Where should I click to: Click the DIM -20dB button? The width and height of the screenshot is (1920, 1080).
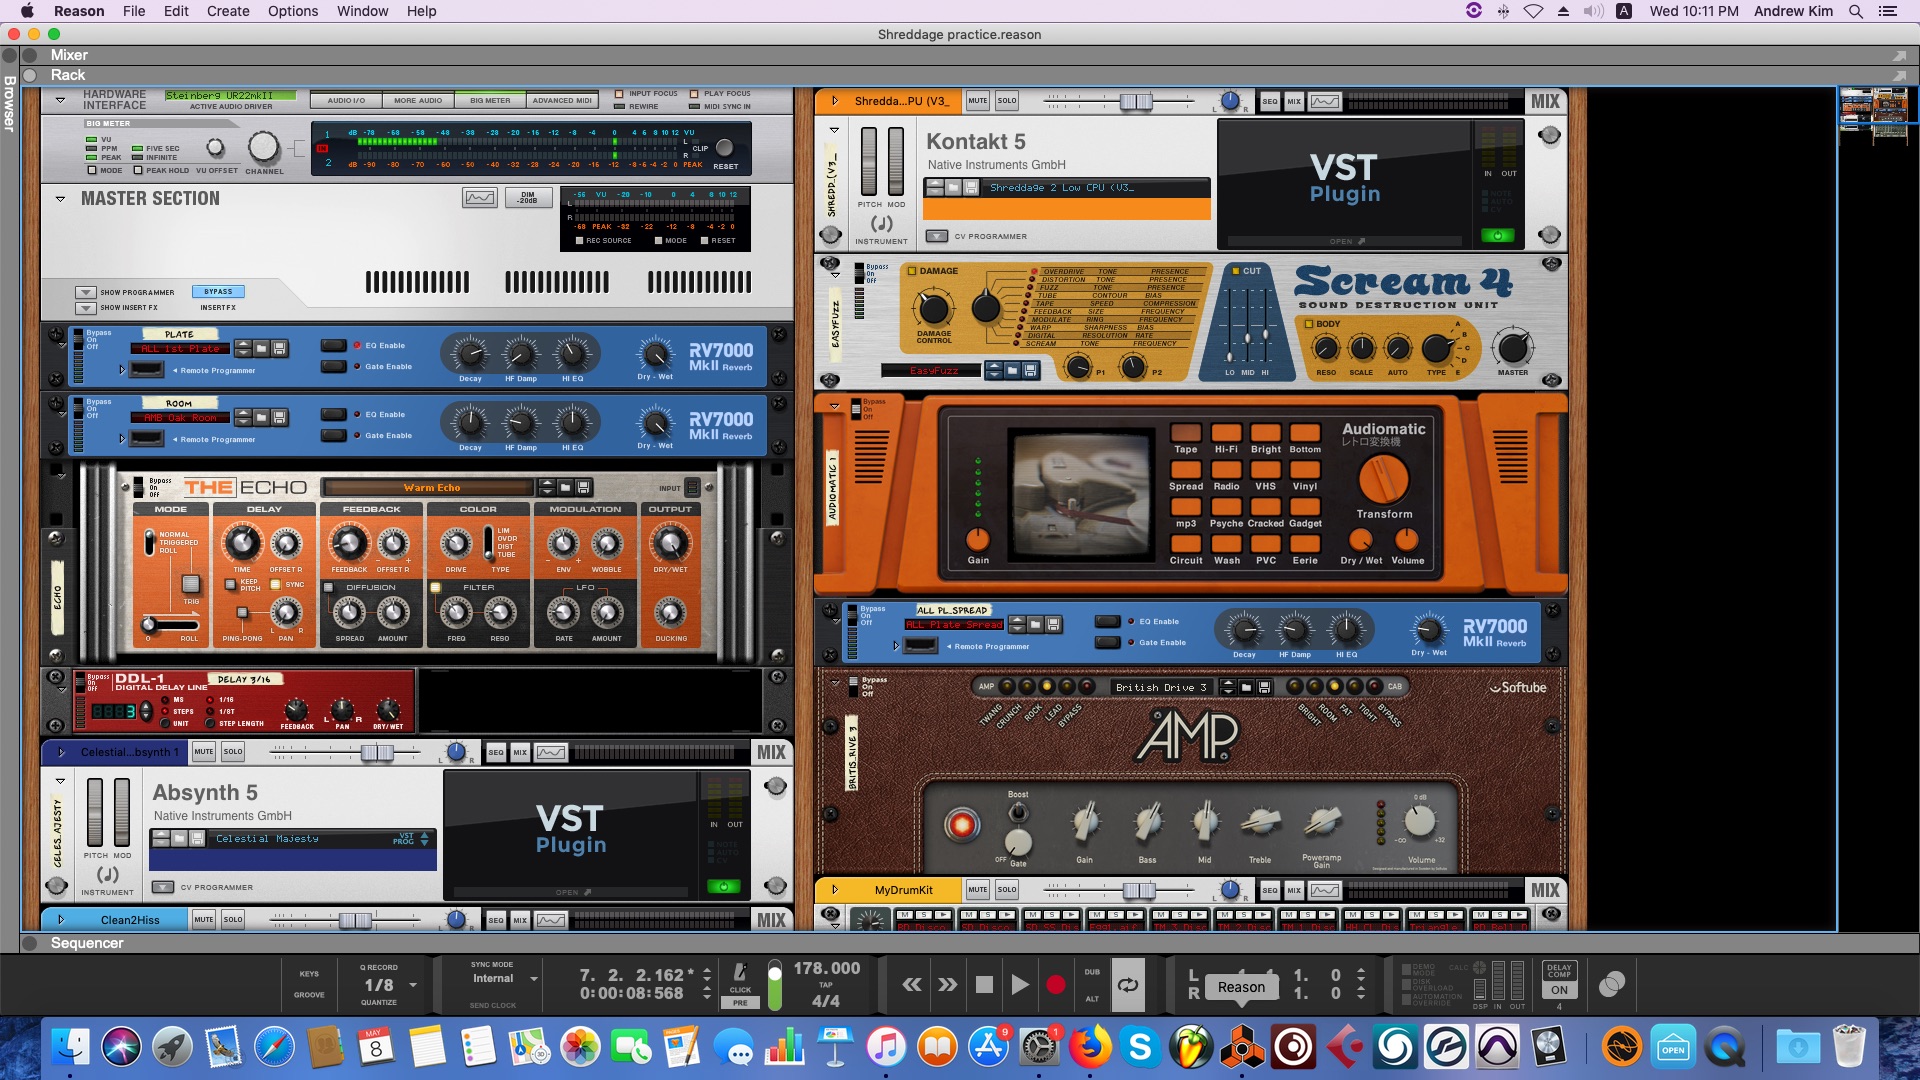pos(527,198)
